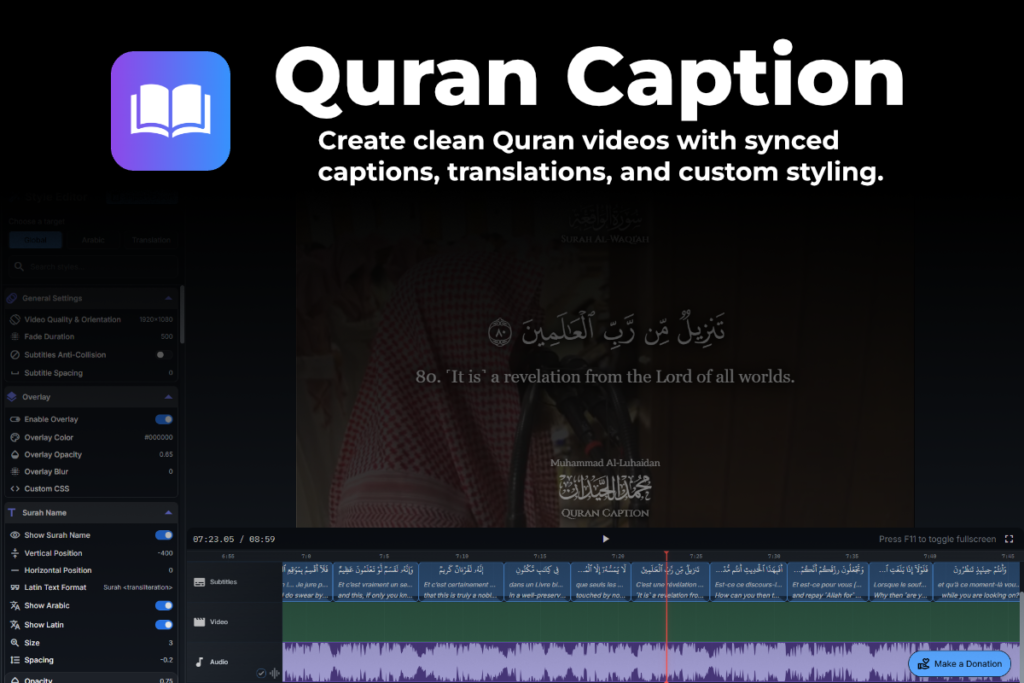Click the Overlay Blur icon
The width and height of the screenshot is (1024, 683).
point(15,471)
